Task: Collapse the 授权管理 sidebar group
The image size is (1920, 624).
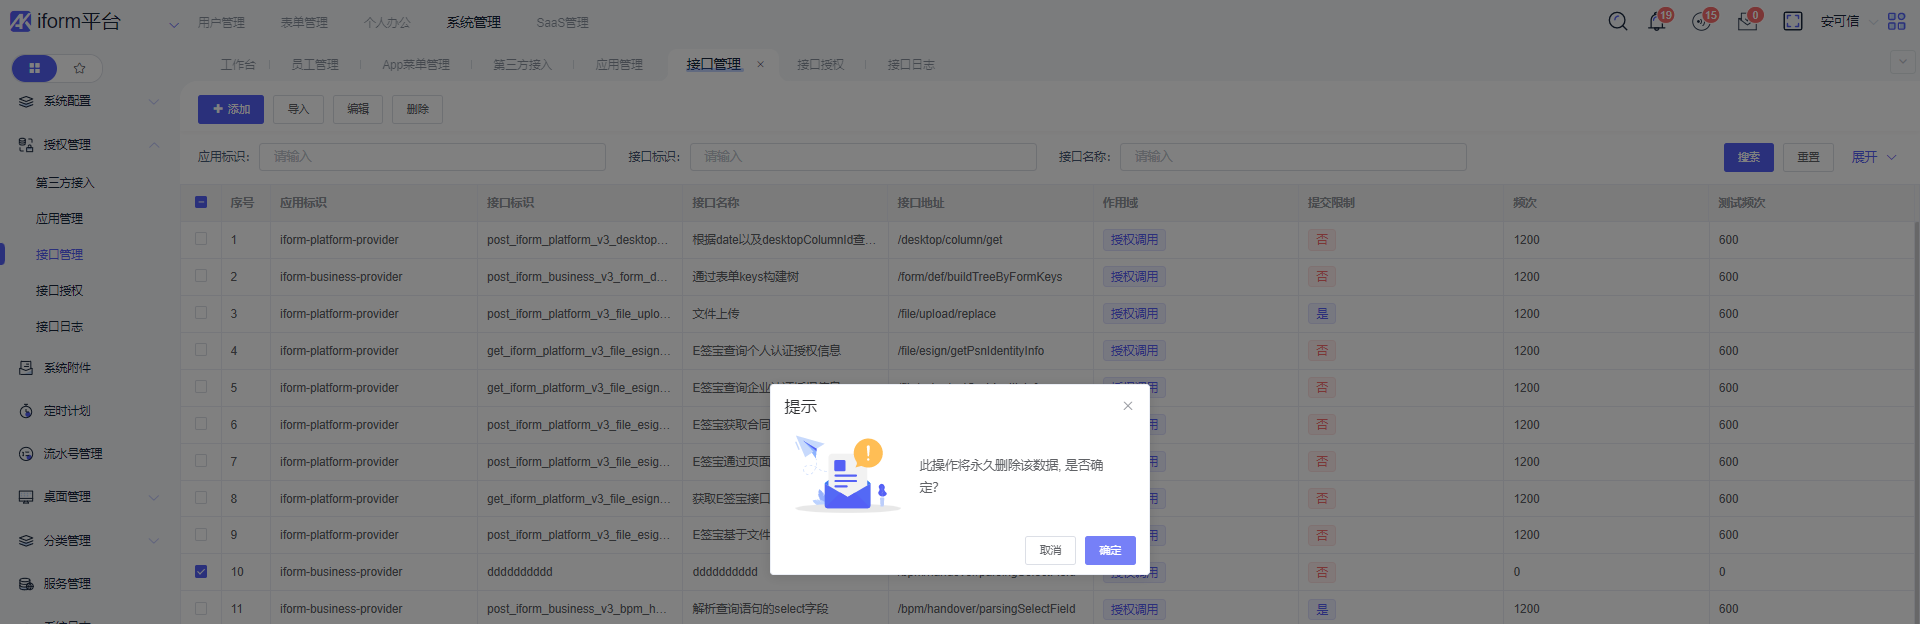Action: pyautogui.click(x=154, y=145)
